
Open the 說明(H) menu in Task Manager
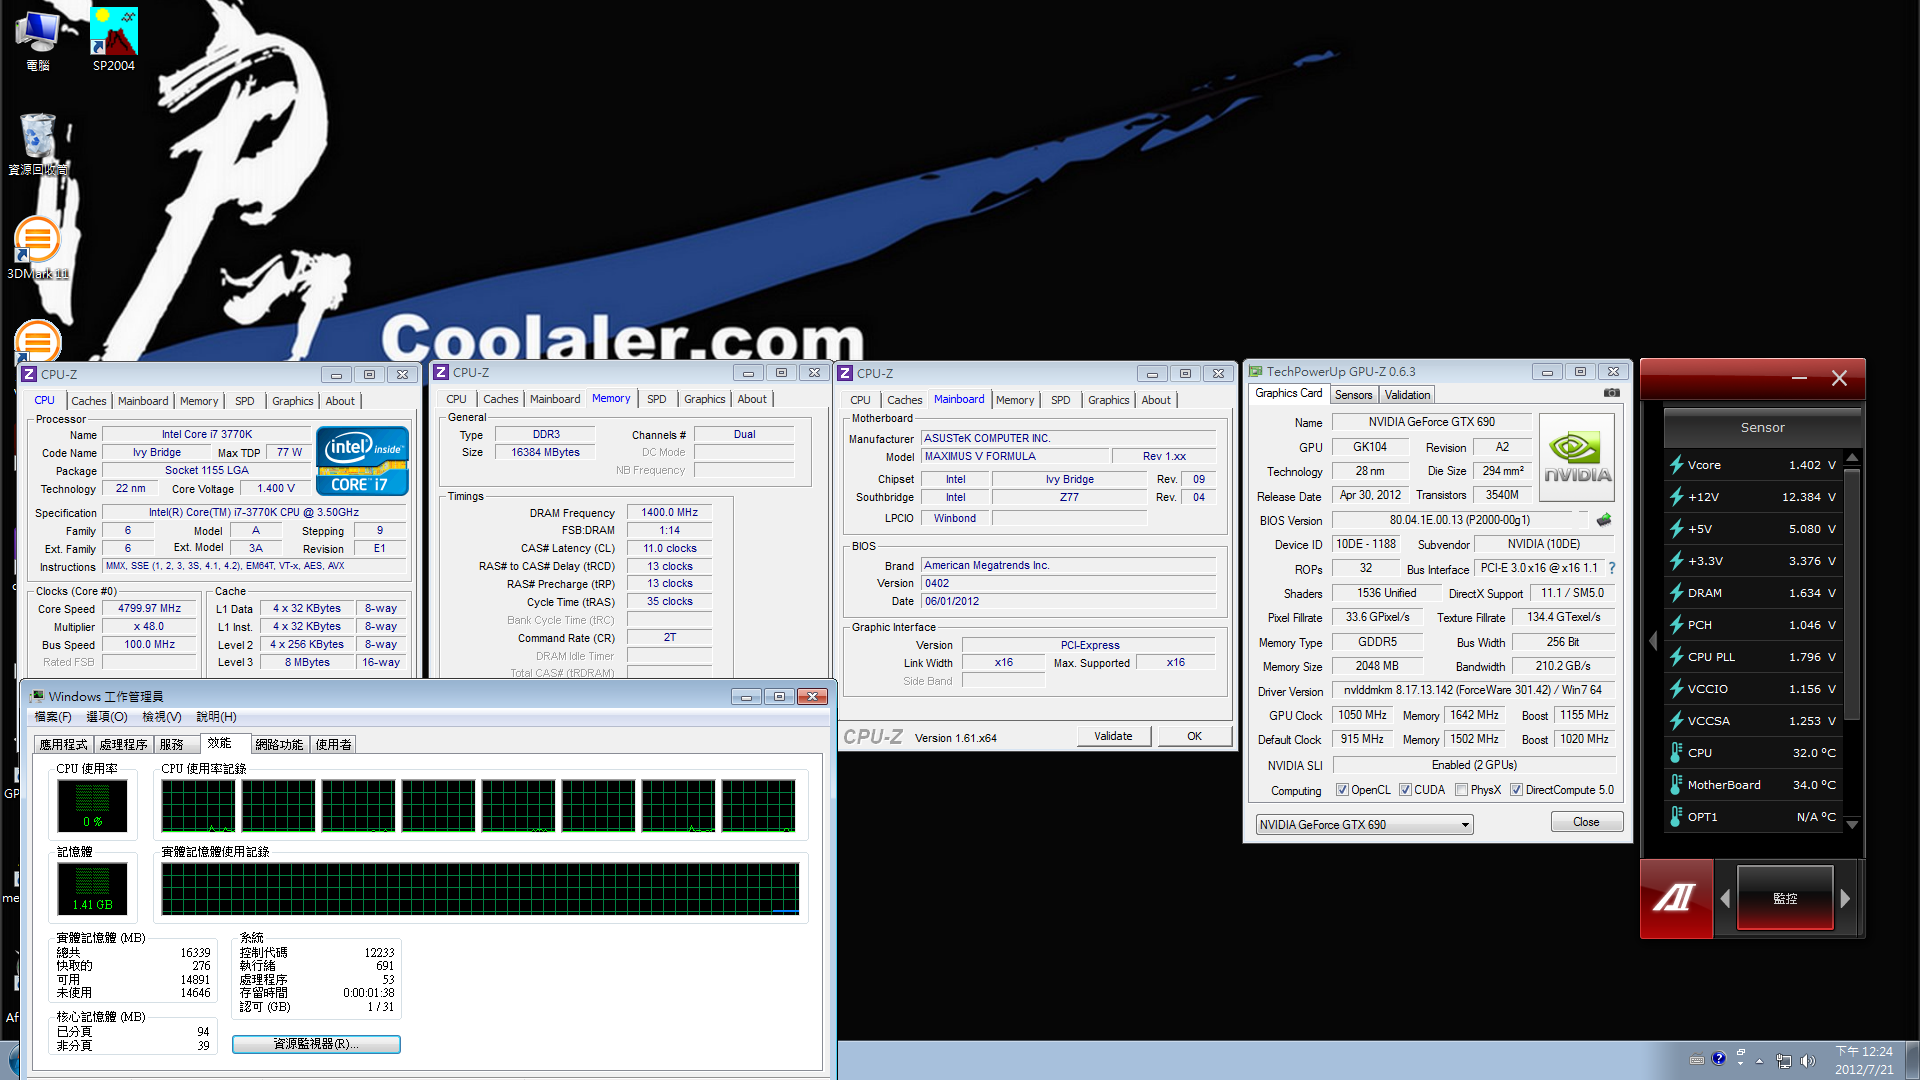coord(216,717)
